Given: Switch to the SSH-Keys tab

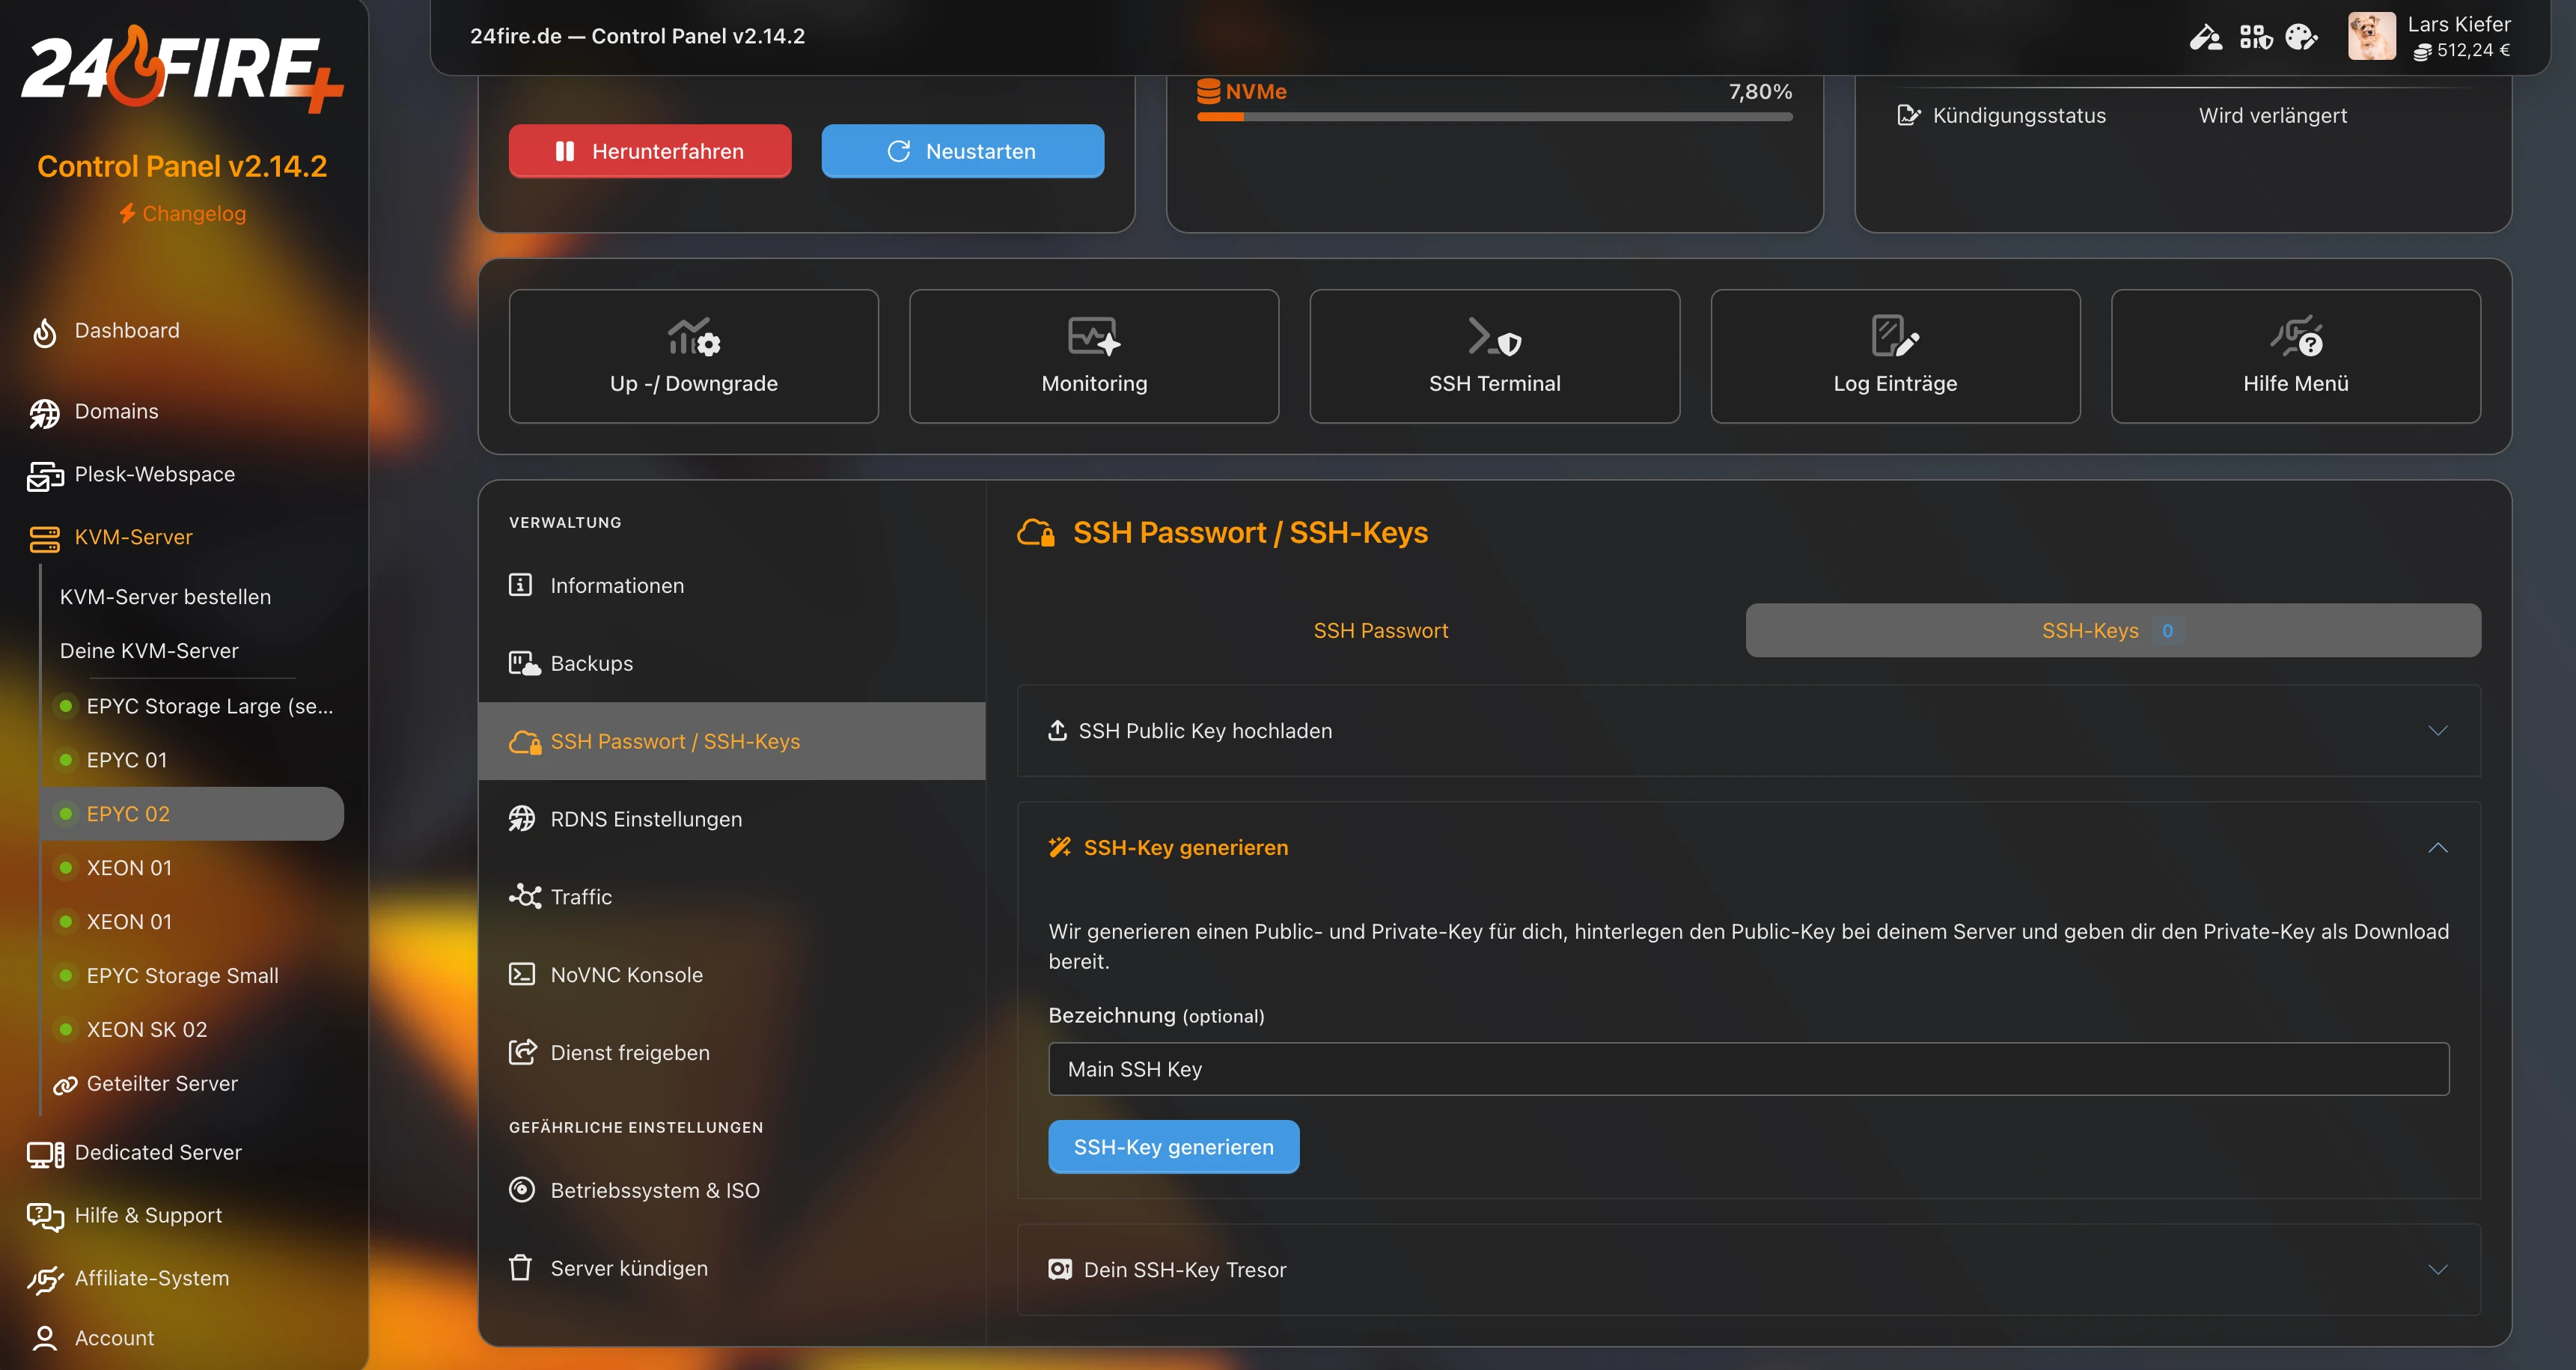Looking at the screenshot, I should [2112, 631].
